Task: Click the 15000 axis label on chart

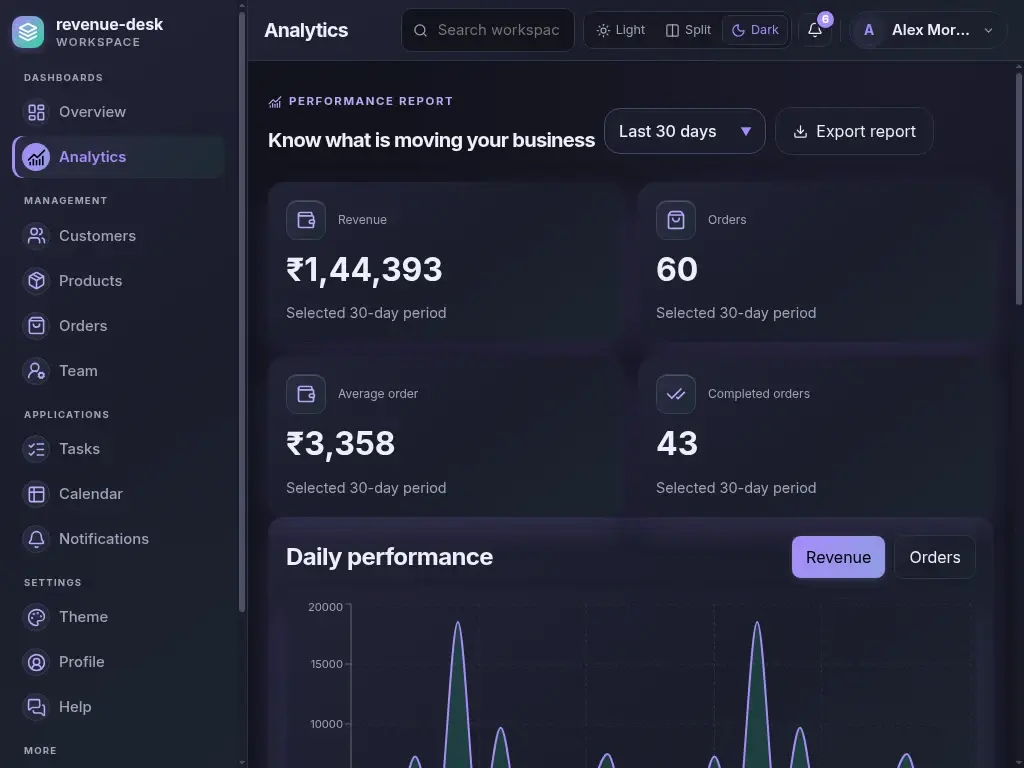Action: (327, 664)
